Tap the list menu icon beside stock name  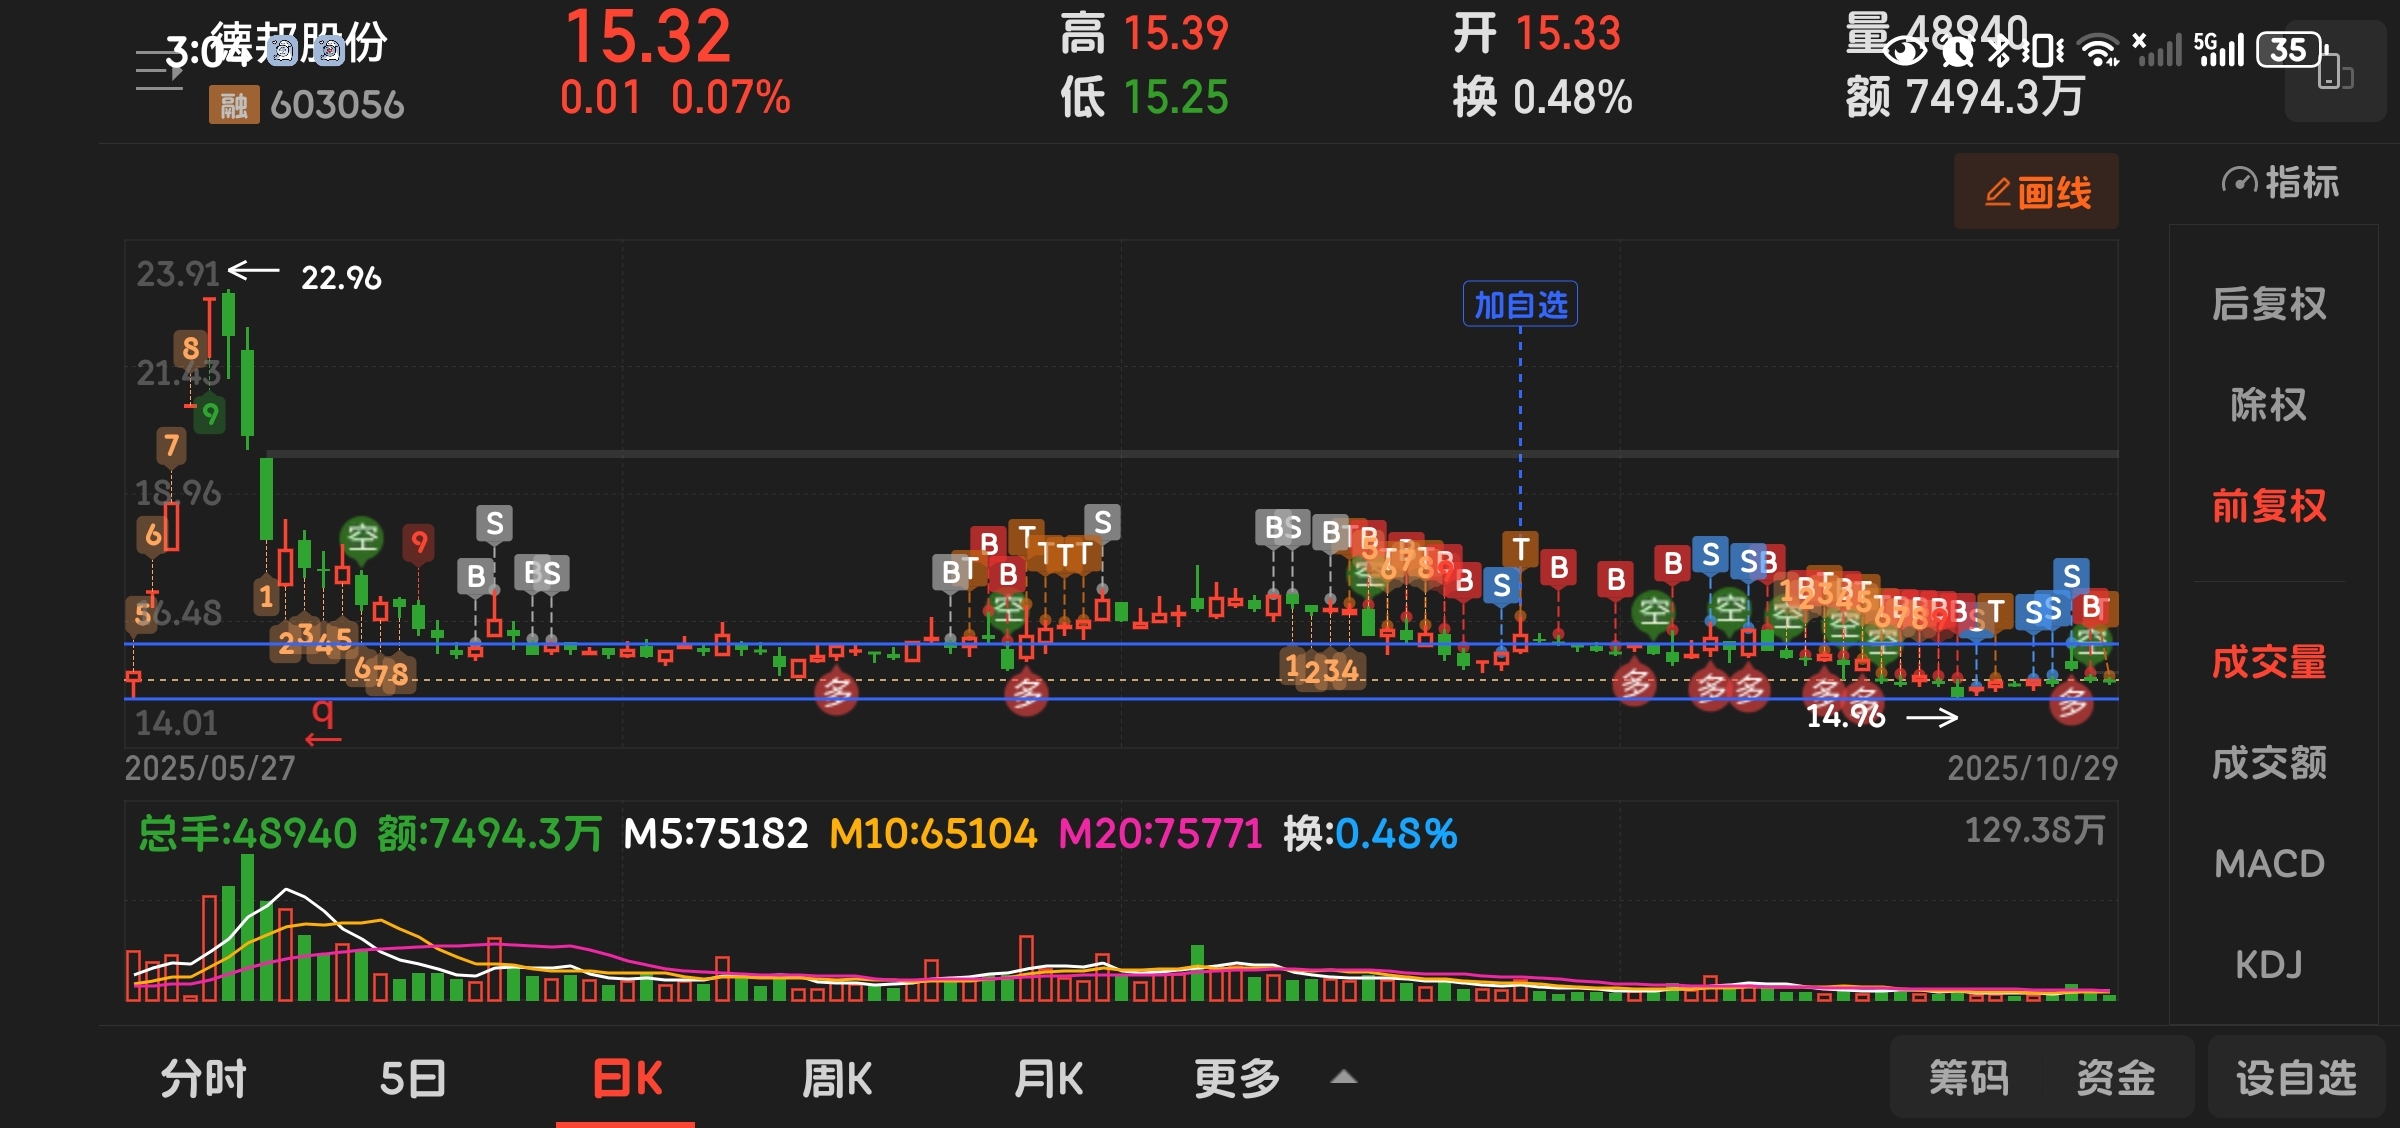pos(158,72)
